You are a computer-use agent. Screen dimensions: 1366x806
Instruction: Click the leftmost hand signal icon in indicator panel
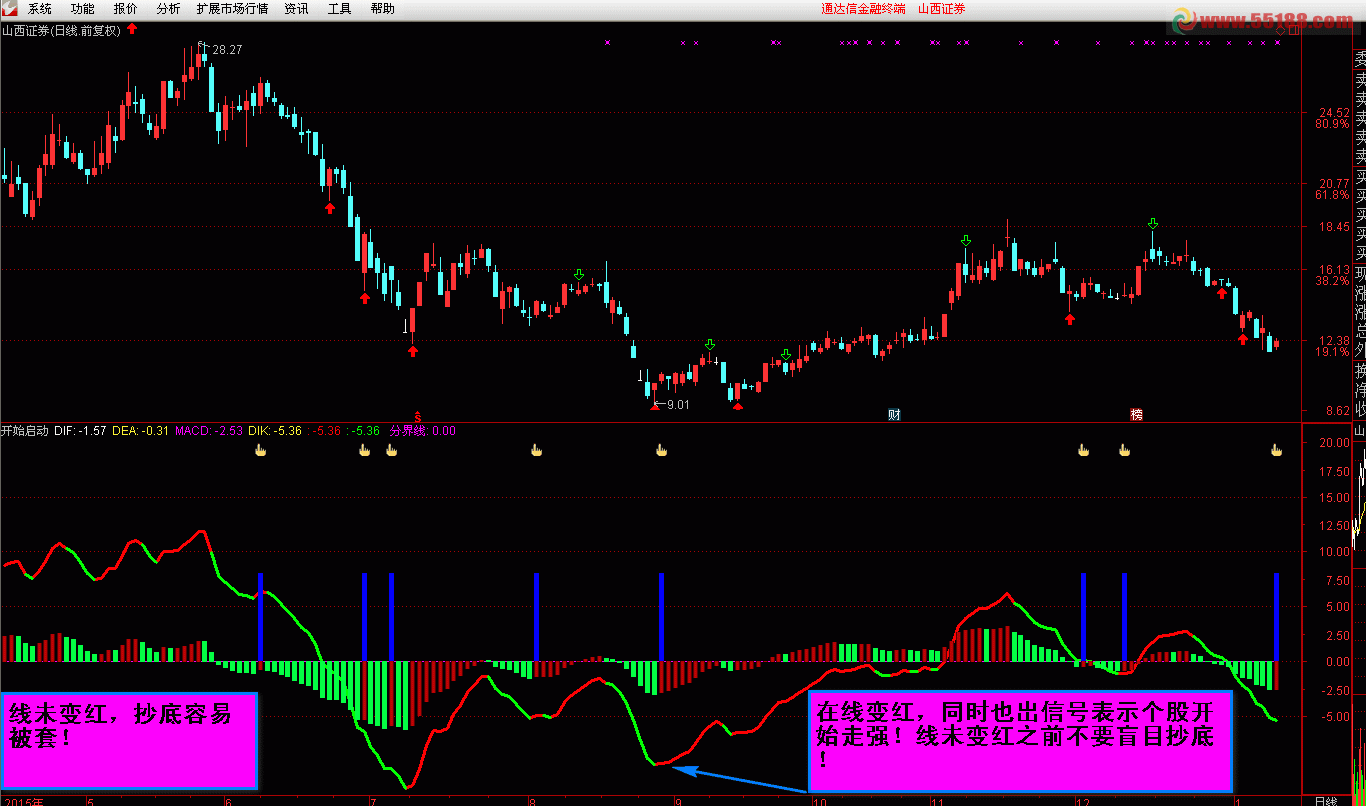(x=261, y=450)
